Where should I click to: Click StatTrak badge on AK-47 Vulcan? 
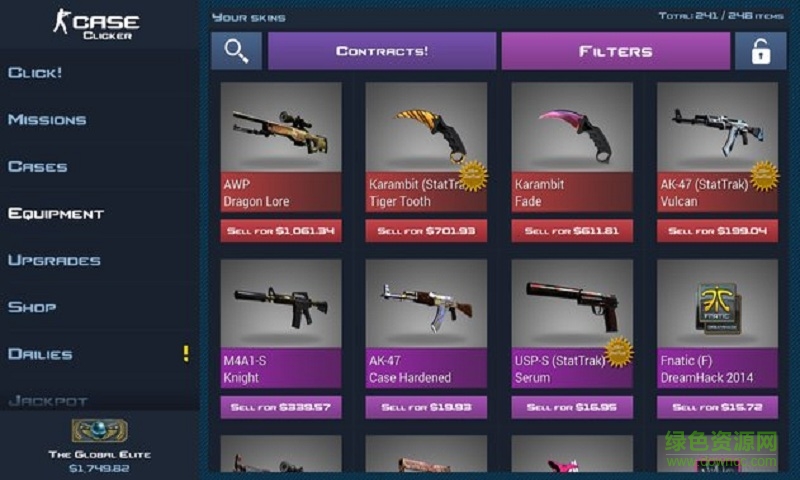764,176
